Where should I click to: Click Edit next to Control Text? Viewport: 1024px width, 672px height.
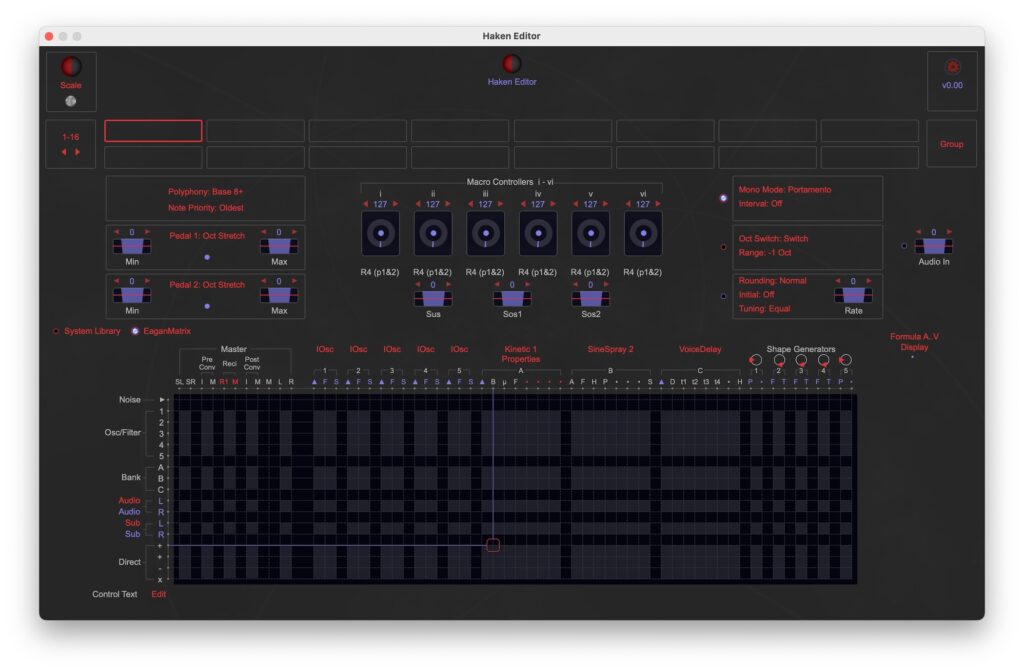158,594
